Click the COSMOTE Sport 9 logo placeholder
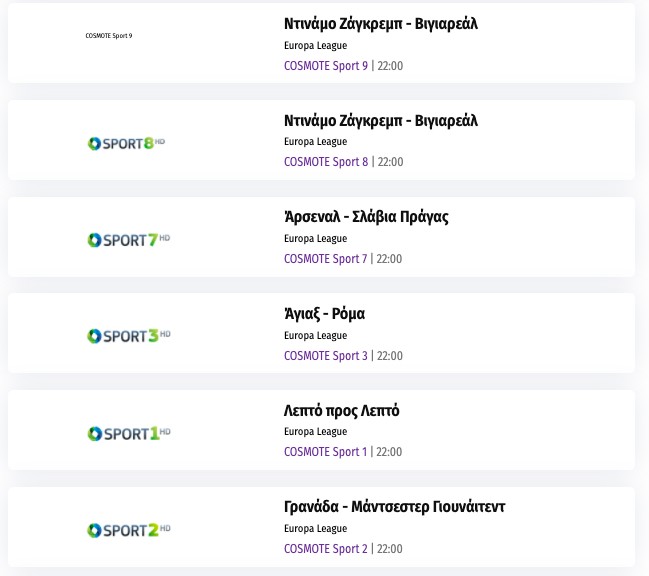Viewport: 649px width, 576px height. (109, 36)
